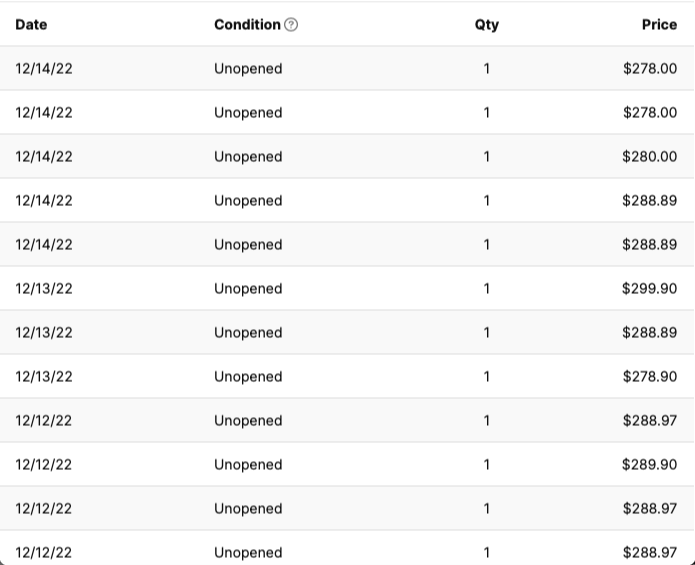
Task: Click Unopened condition in the $299.90 row
Action: pos(248,289)
